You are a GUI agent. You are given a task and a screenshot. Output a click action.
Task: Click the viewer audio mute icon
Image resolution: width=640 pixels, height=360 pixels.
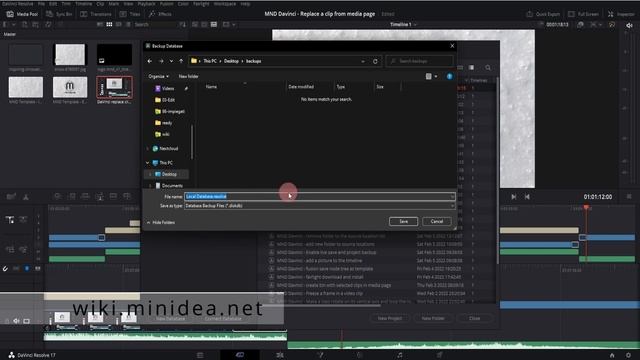pos(629,25)
